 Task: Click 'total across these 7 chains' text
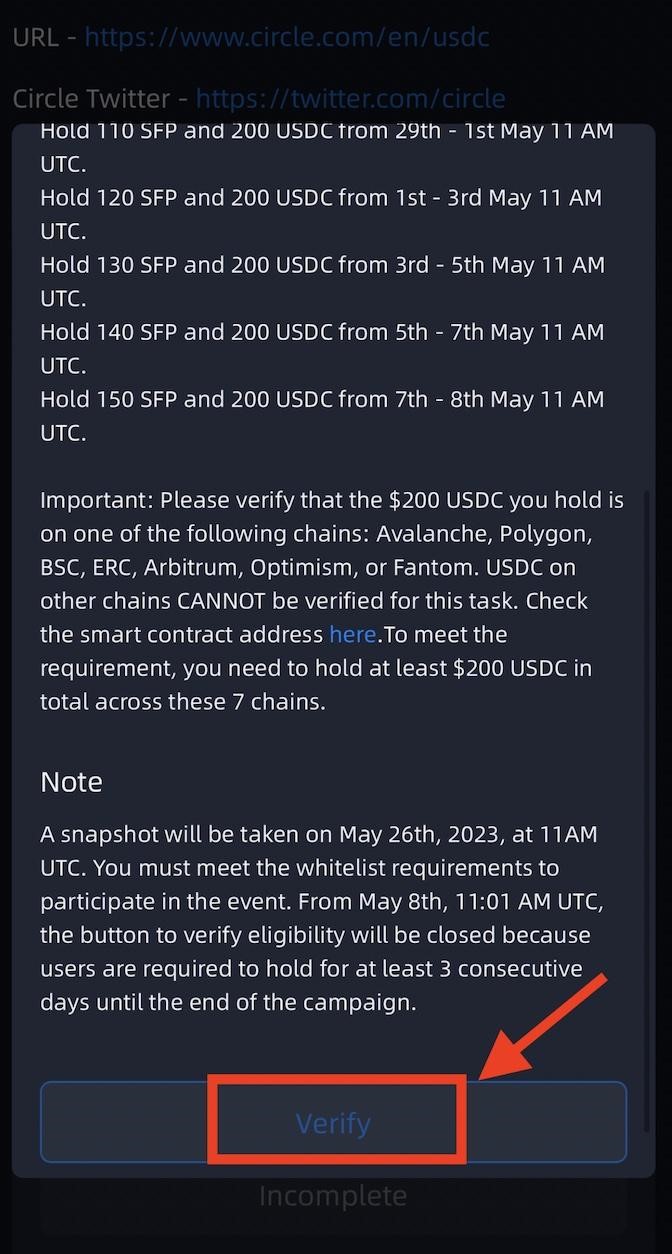coord(181,701)
